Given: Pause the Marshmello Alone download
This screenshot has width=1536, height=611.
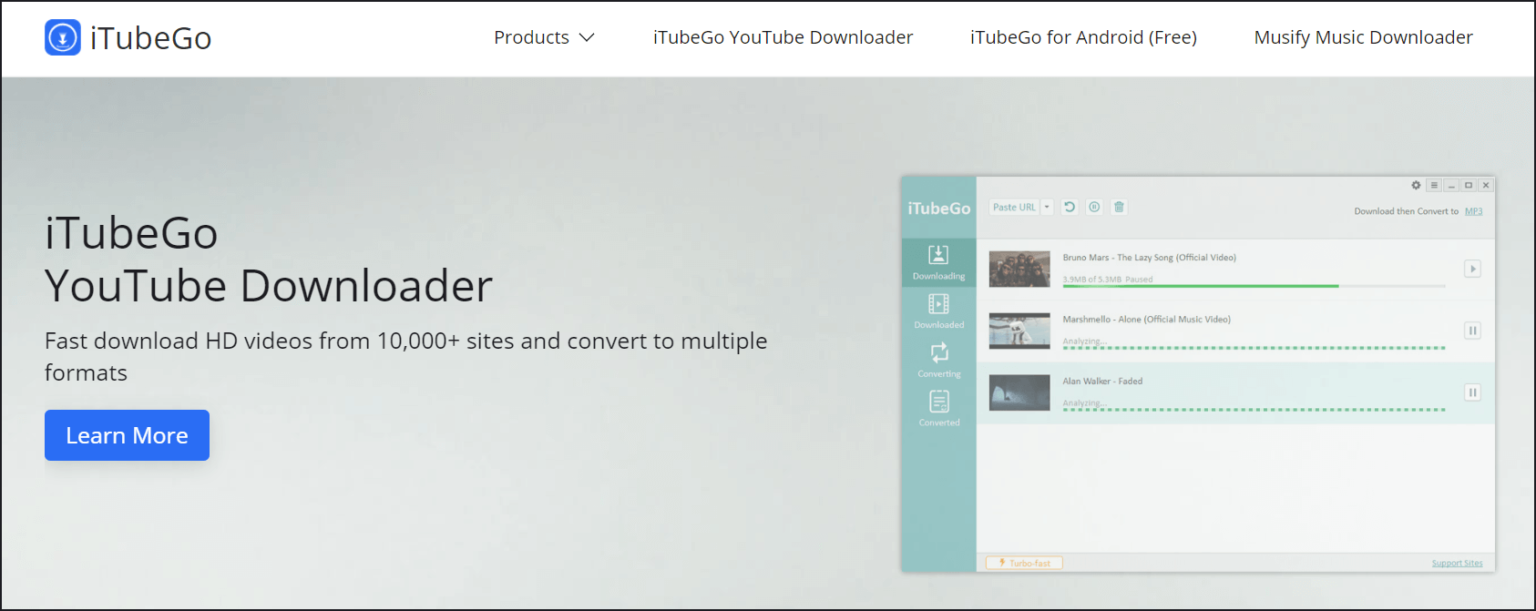Looking at the screenshot, I should coord(1472,330).
